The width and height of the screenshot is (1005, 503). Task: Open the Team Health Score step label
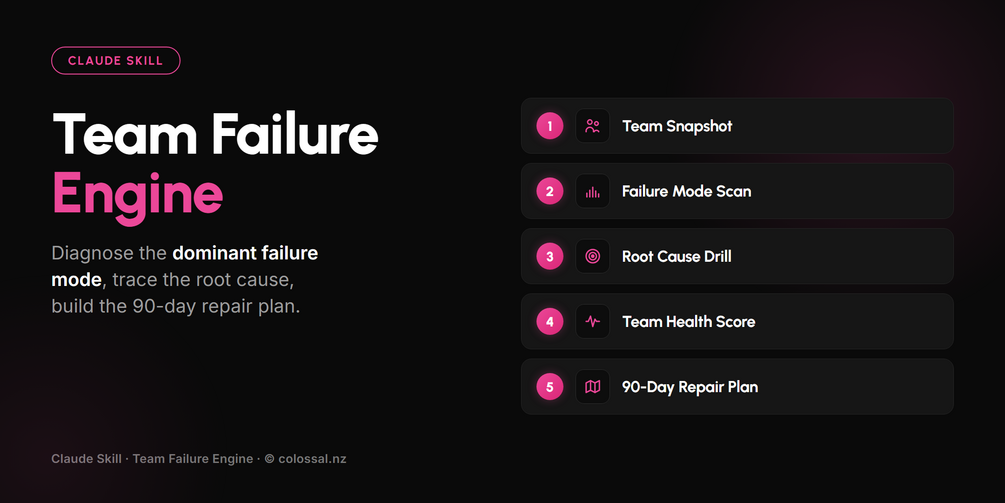coord(688,322)
